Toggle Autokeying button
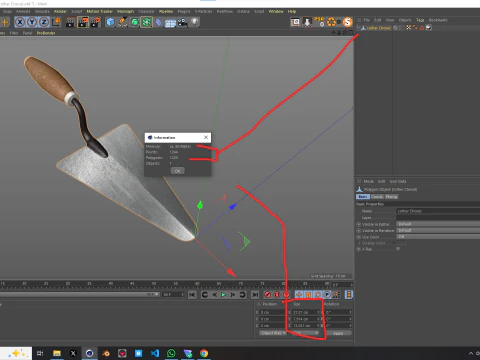The image size is (480, 360). coord(277,295)
